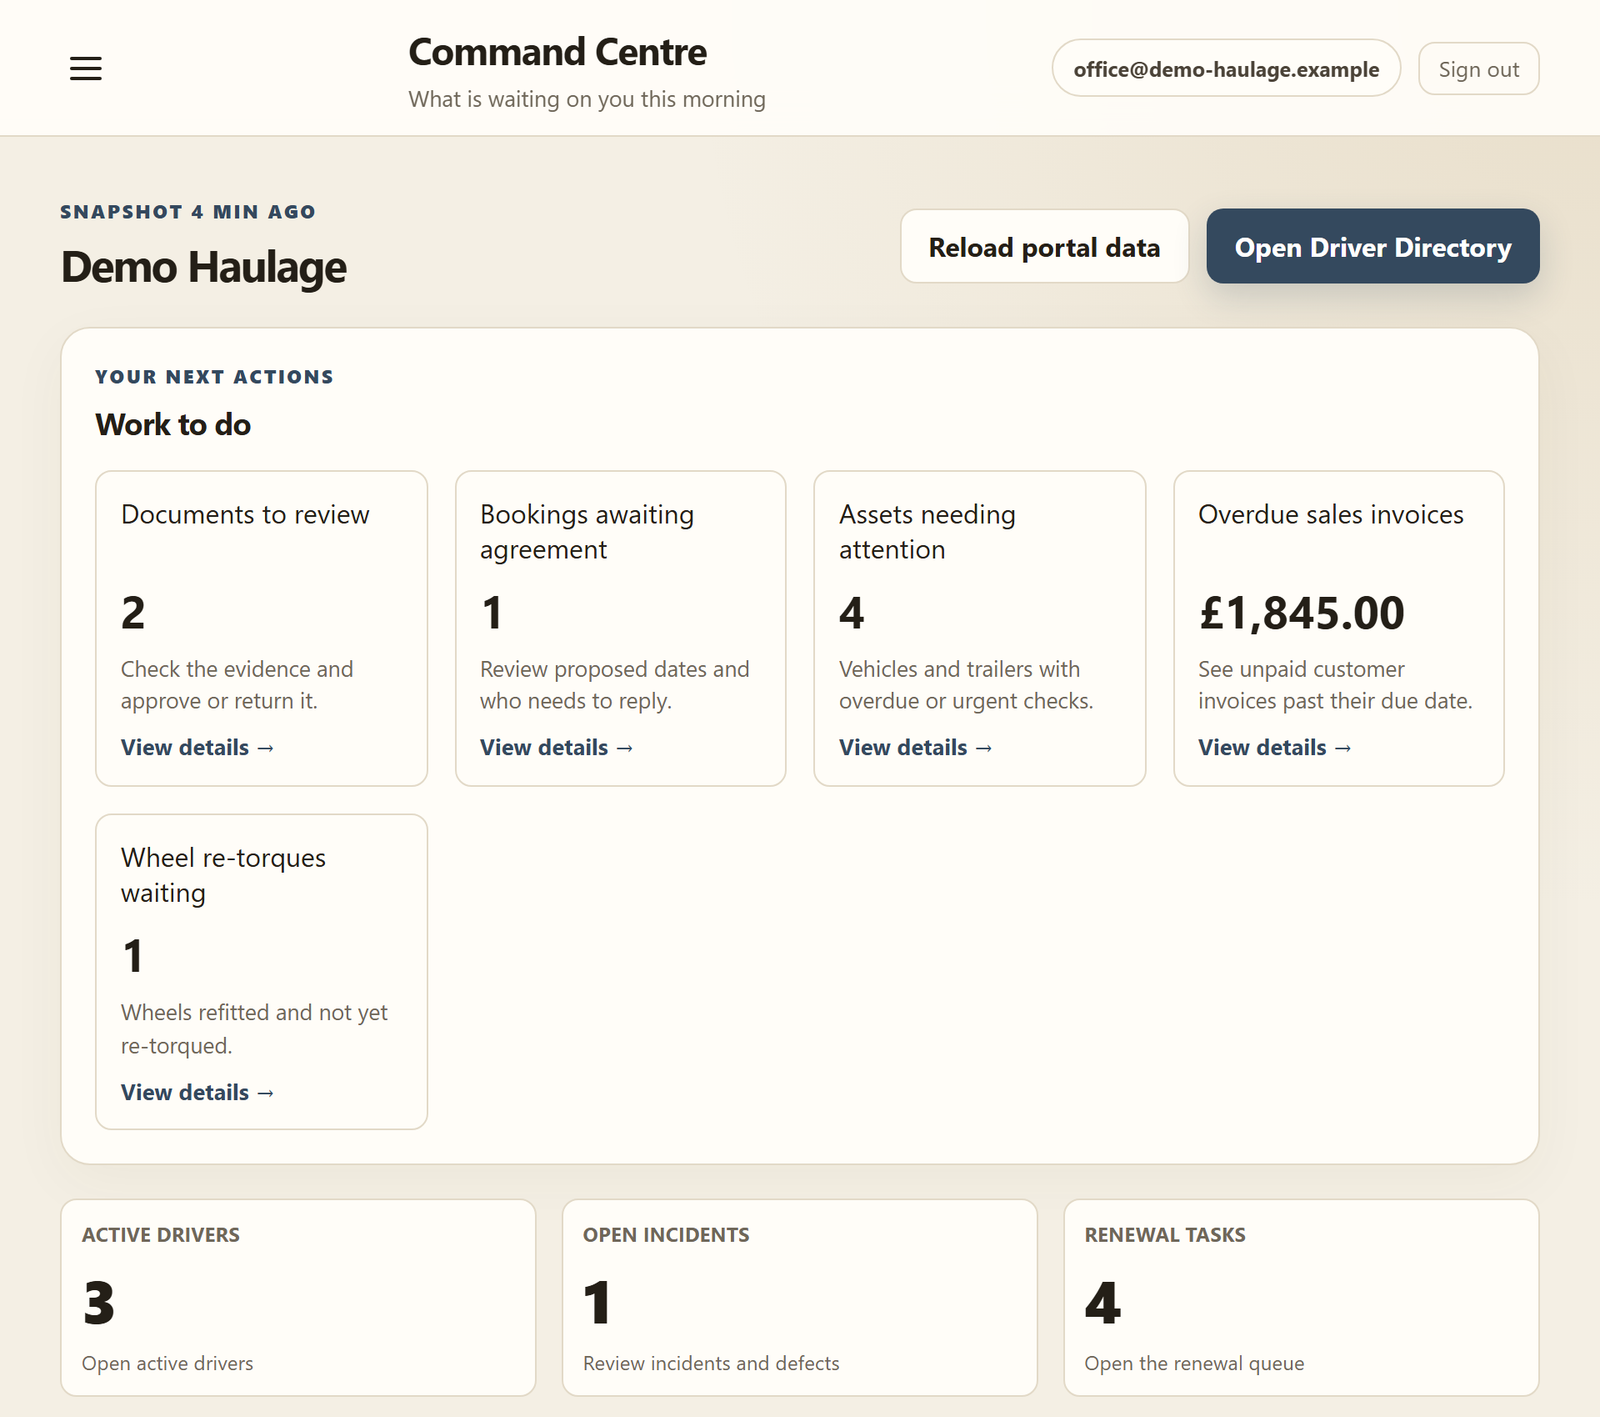The image size is (1600, 1417).
Task: Click the Open the renewal queue text
Action: (1194, 1364)
